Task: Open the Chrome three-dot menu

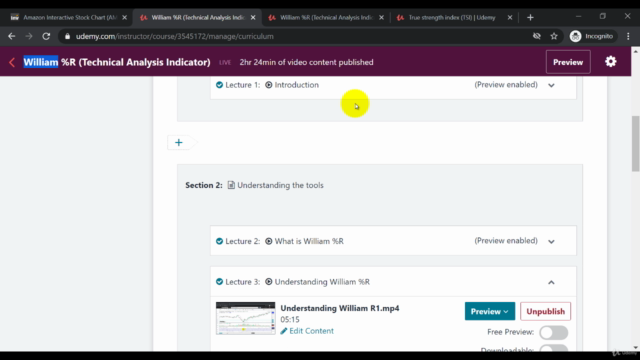Action: (628, 36)
